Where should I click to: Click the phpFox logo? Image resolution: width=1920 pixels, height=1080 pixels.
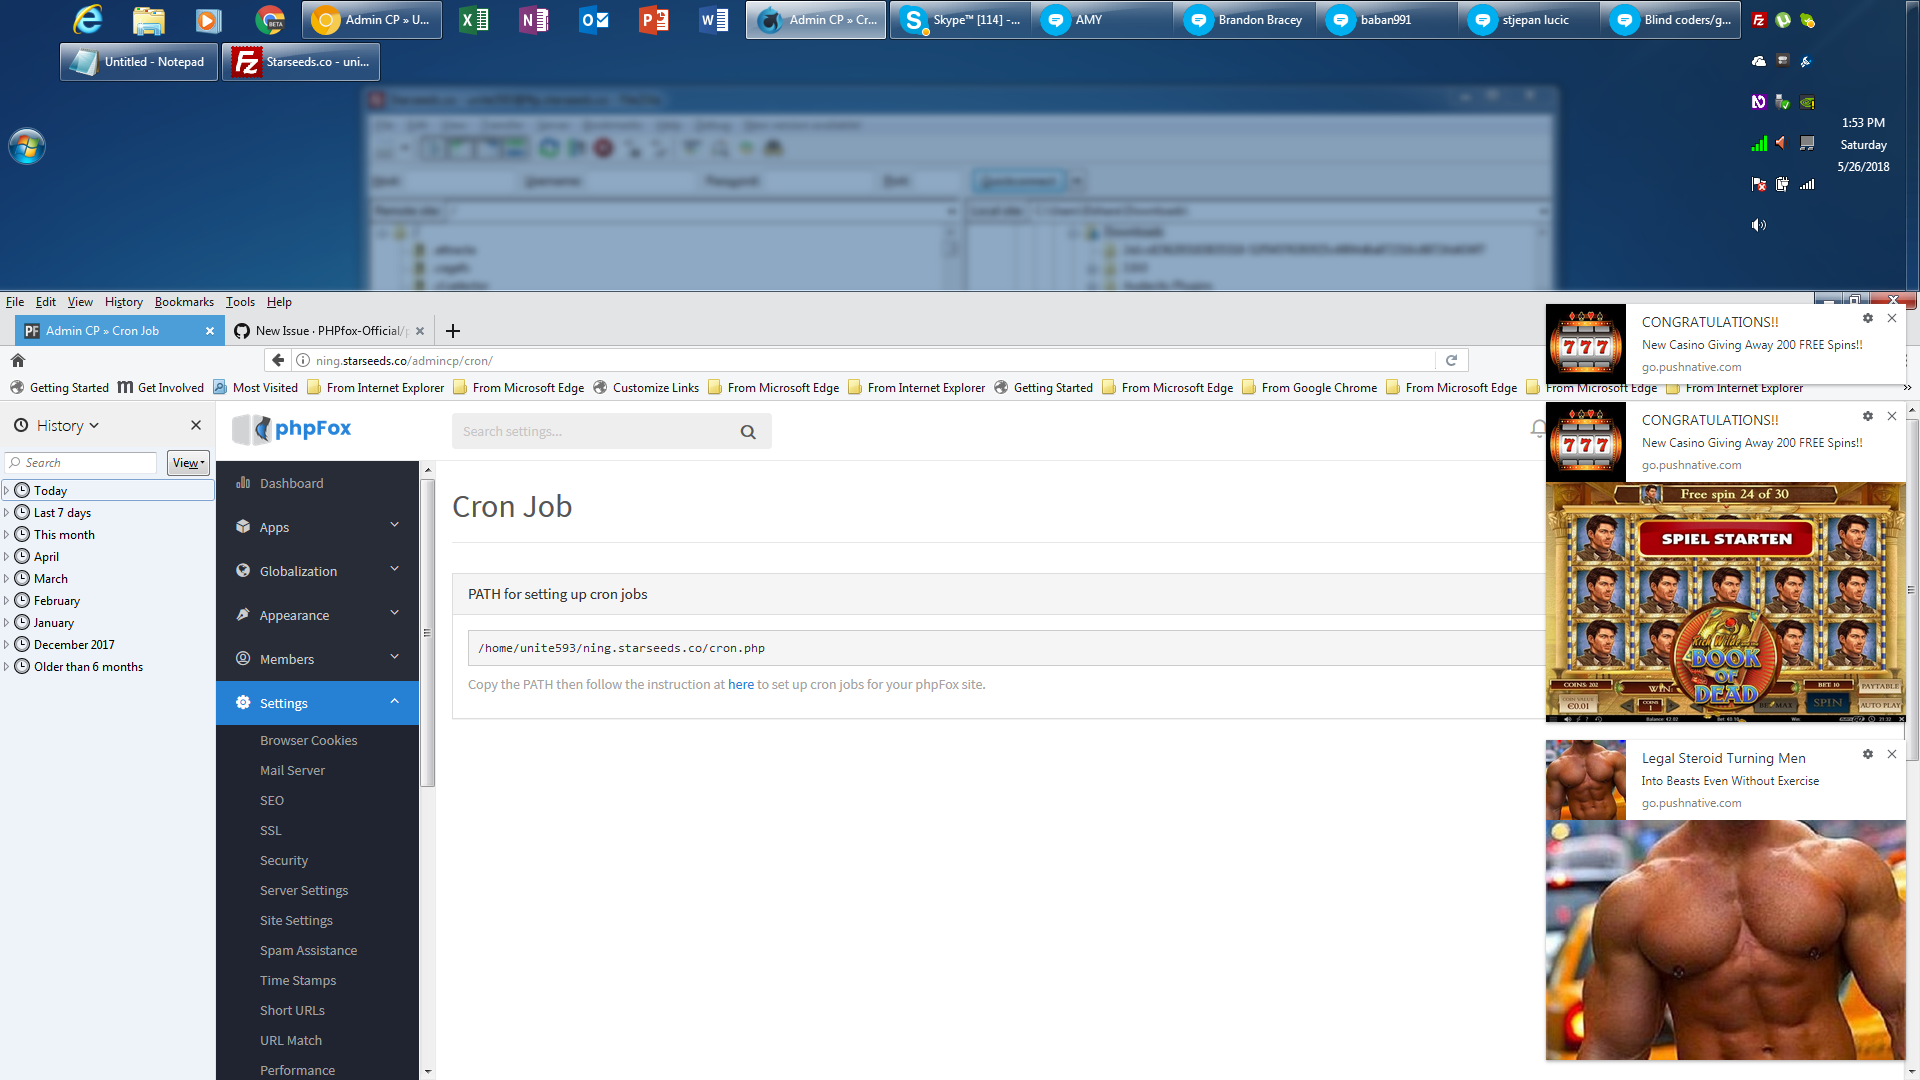pos(291,429)
